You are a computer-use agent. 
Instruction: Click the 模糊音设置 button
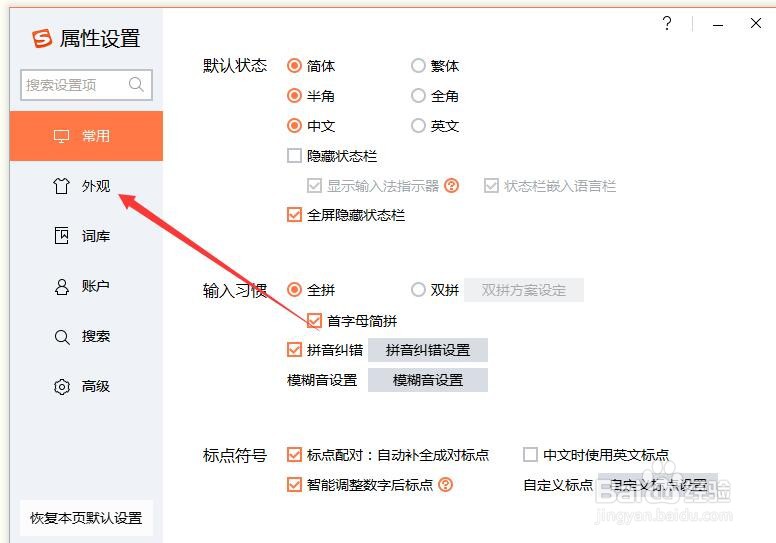coord(428,380)
